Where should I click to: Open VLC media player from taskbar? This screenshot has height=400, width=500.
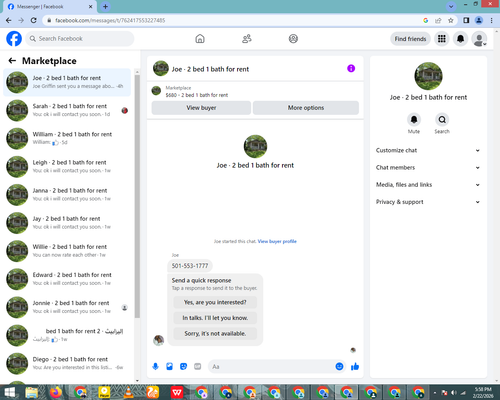(128, 392)
